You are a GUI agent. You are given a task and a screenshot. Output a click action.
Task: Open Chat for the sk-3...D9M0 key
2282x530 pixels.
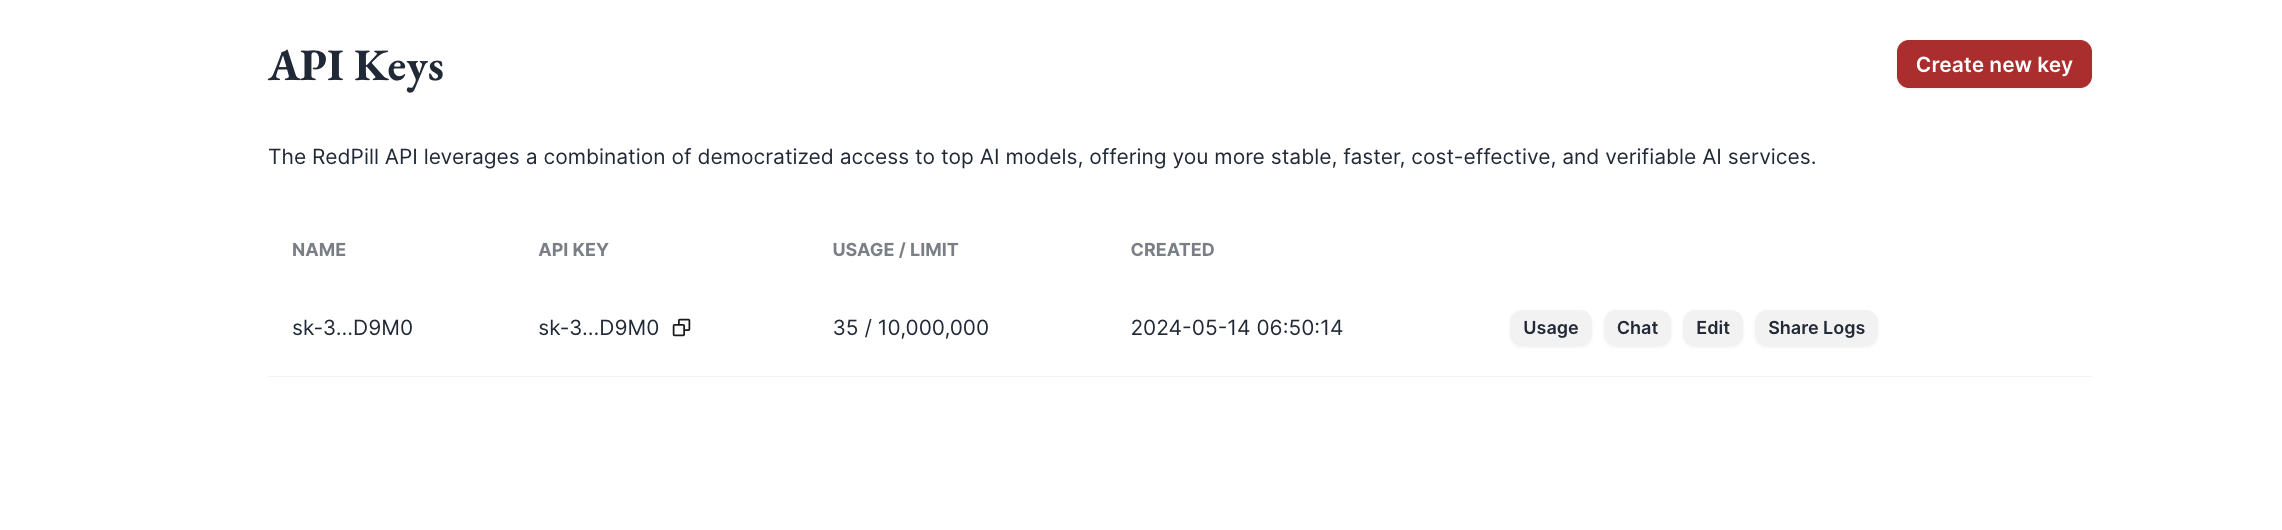pyautogui.click(x=1637, y=328)
